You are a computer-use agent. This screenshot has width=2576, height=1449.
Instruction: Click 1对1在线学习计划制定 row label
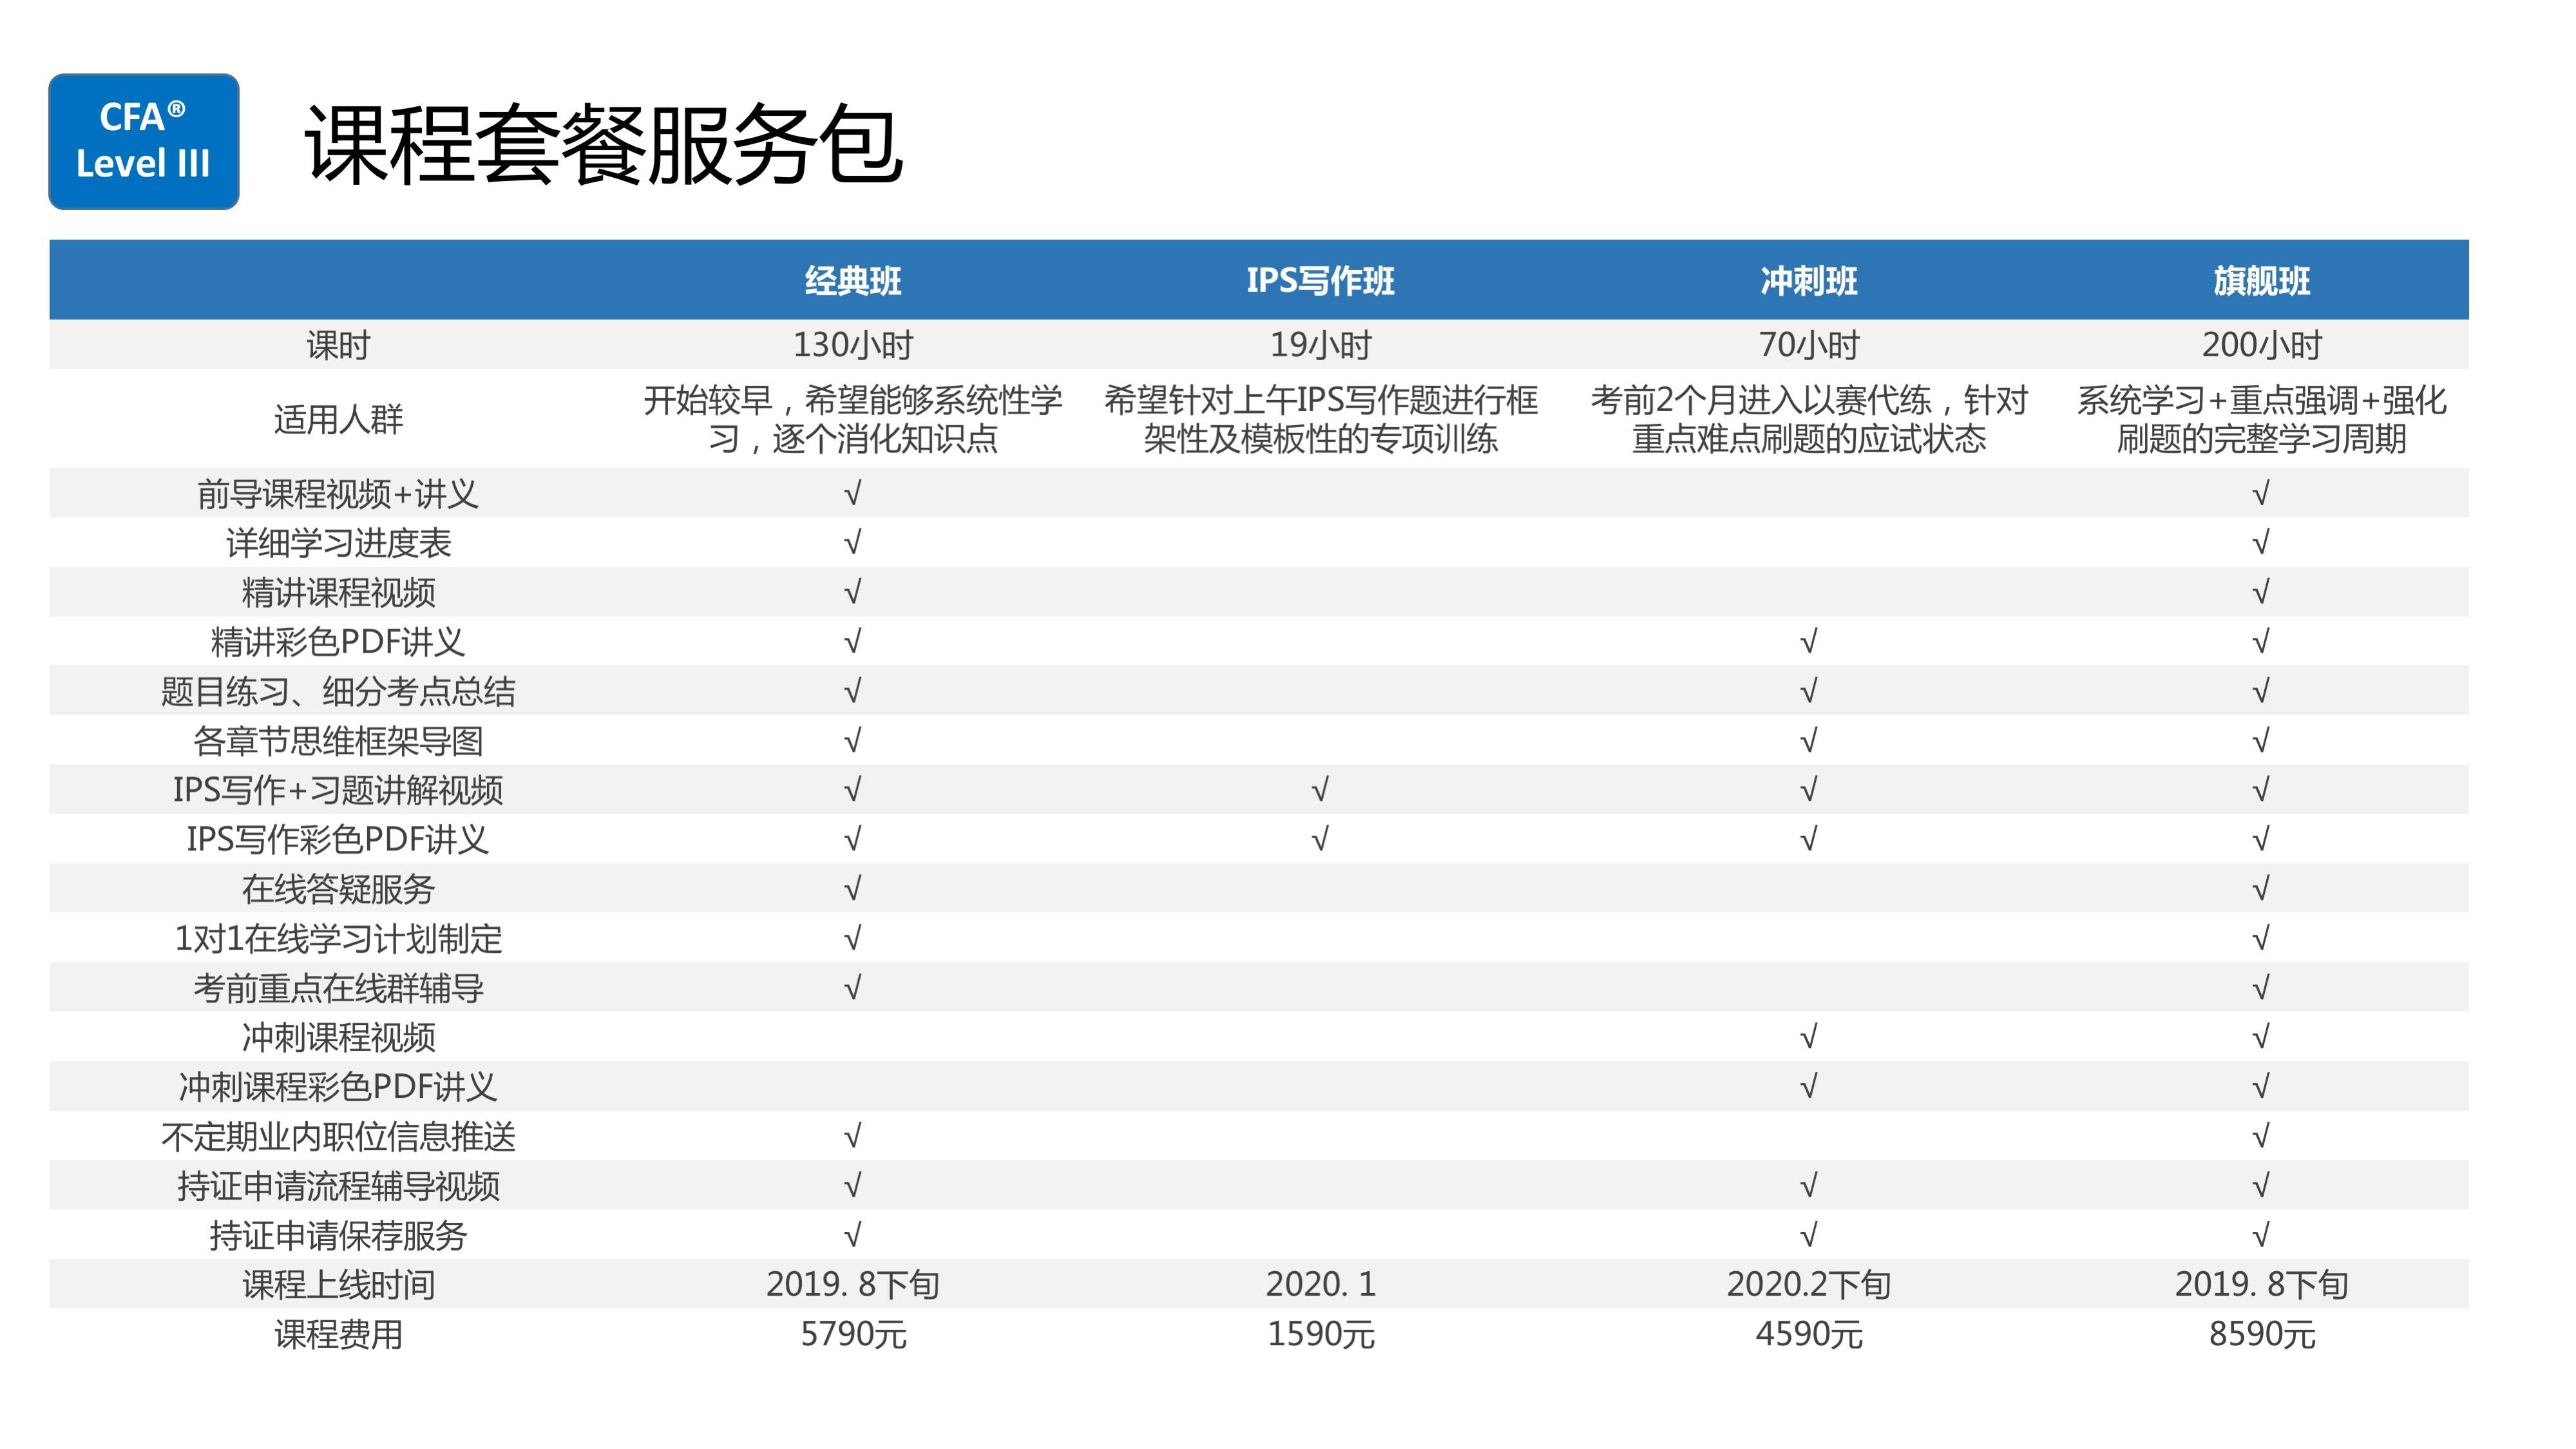click(x=338, y=939)
